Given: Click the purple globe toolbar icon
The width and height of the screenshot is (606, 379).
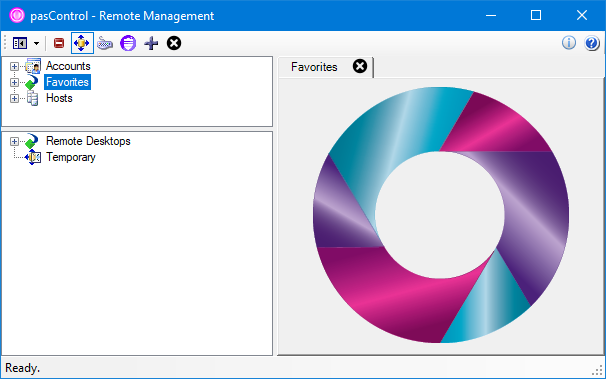Looking at the screenshot, I should click(128, 43).
